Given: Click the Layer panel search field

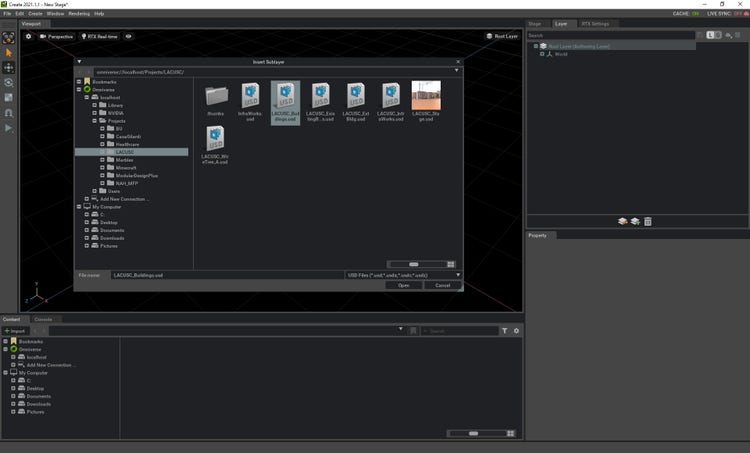Looking at the screenshot, I should click(x=611, y=35).
